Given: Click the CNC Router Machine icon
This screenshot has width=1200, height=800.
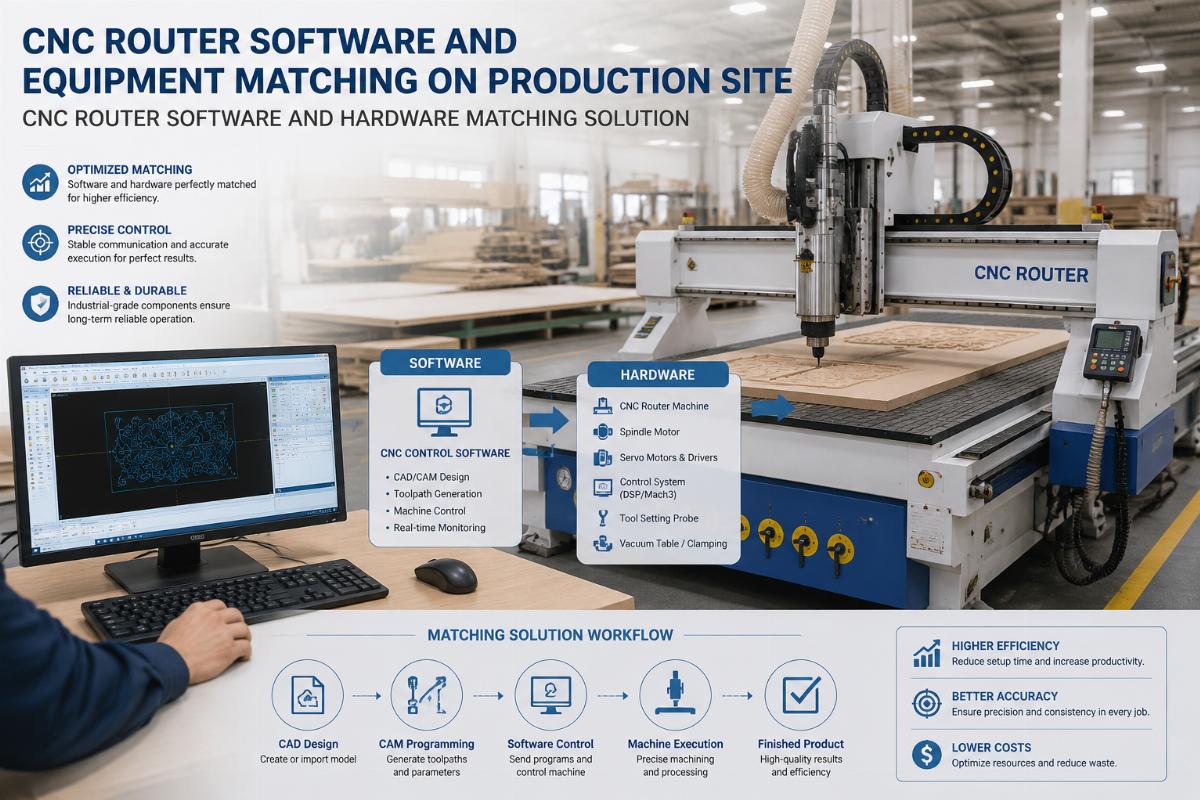Looking at the screenshot, I should 601,406.
